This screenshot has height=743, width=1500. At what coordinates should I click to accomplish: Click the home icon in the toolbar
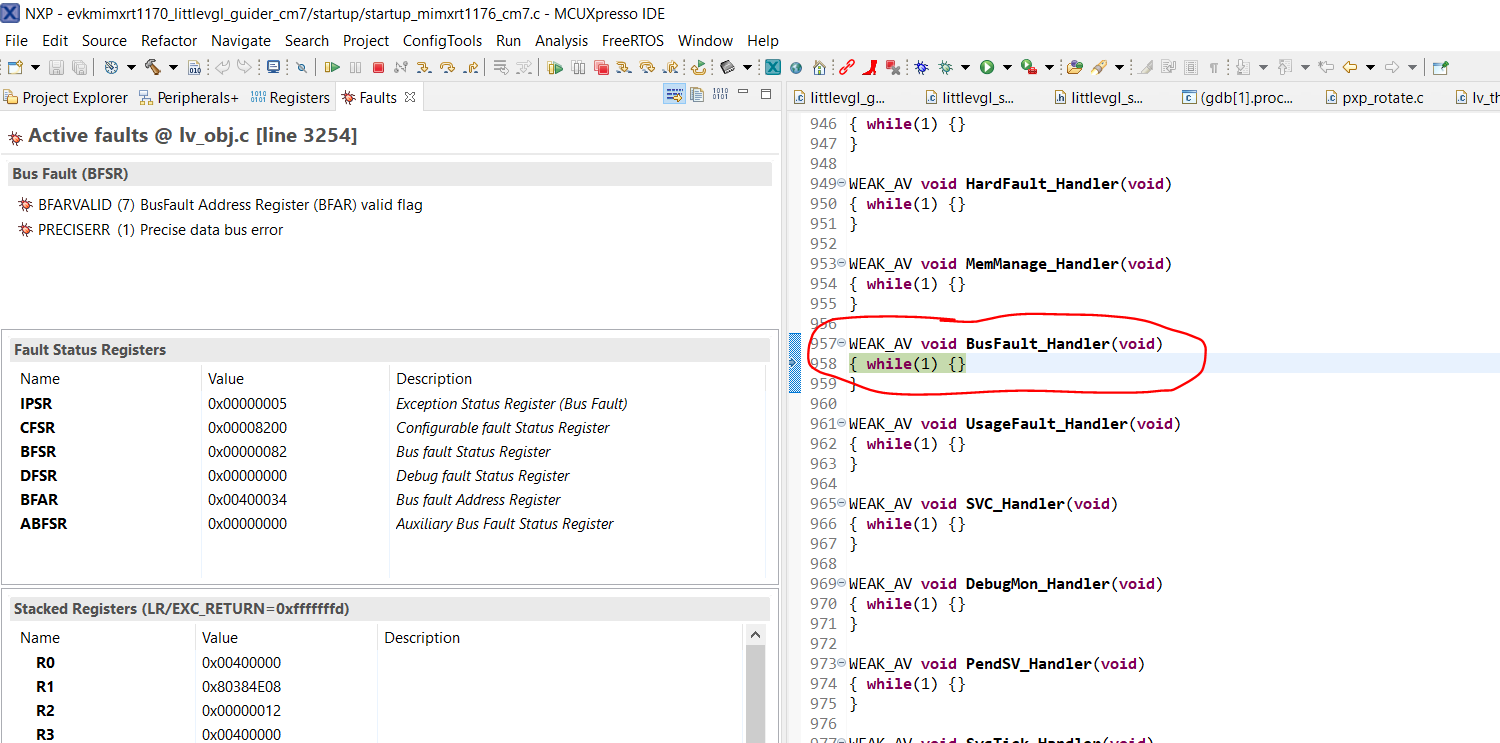(819, 67)
